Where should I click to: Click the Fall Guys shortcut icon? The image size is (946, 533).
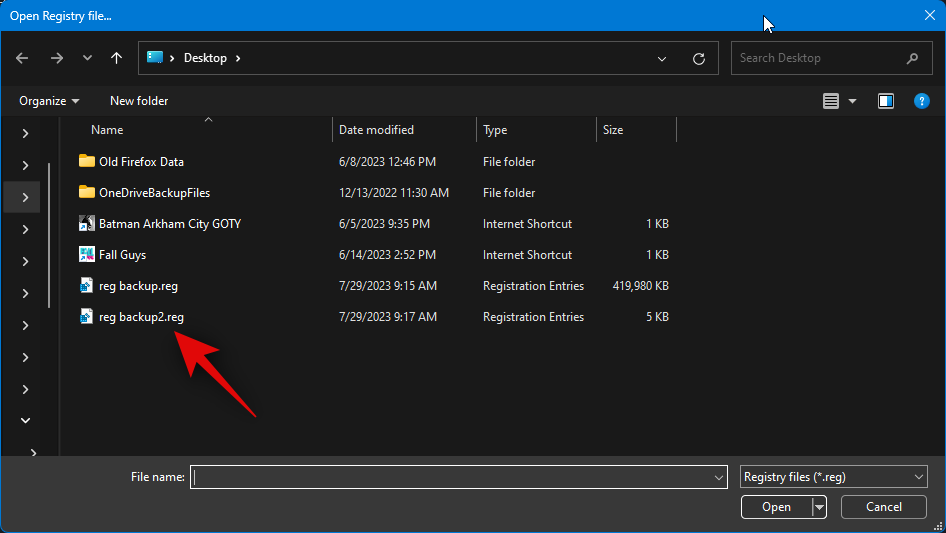point(86,255)
